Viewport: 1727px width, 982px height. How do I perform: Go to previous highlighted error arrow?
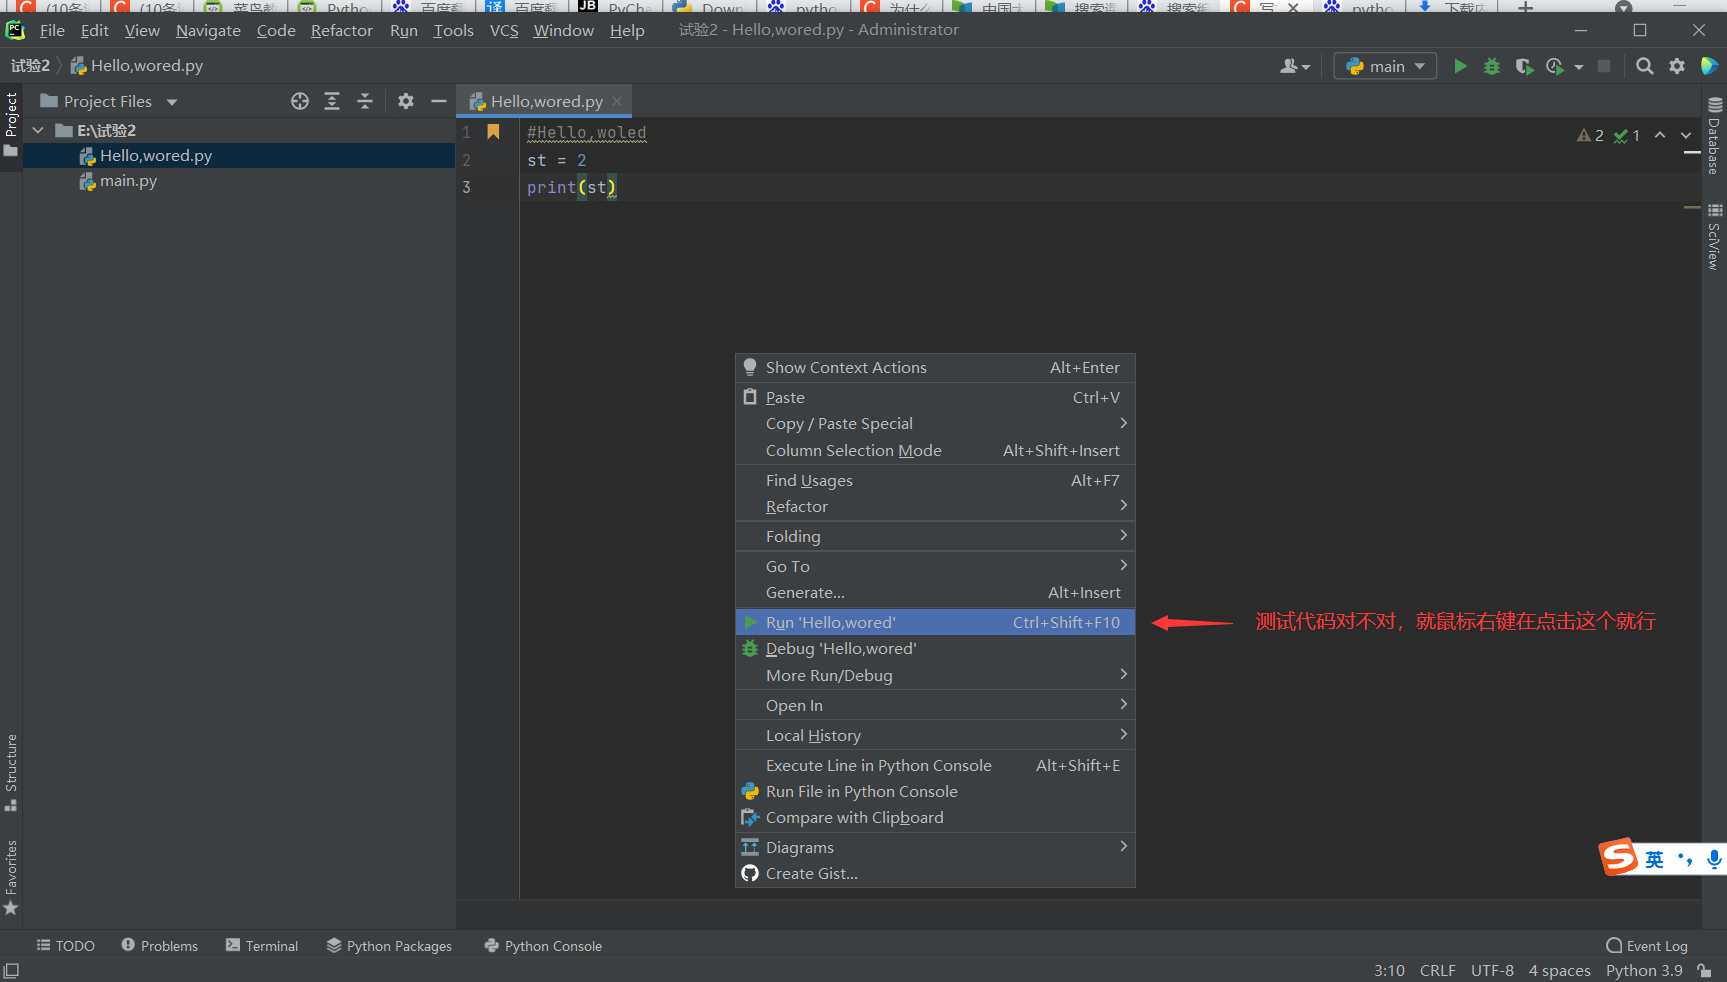1660,135
